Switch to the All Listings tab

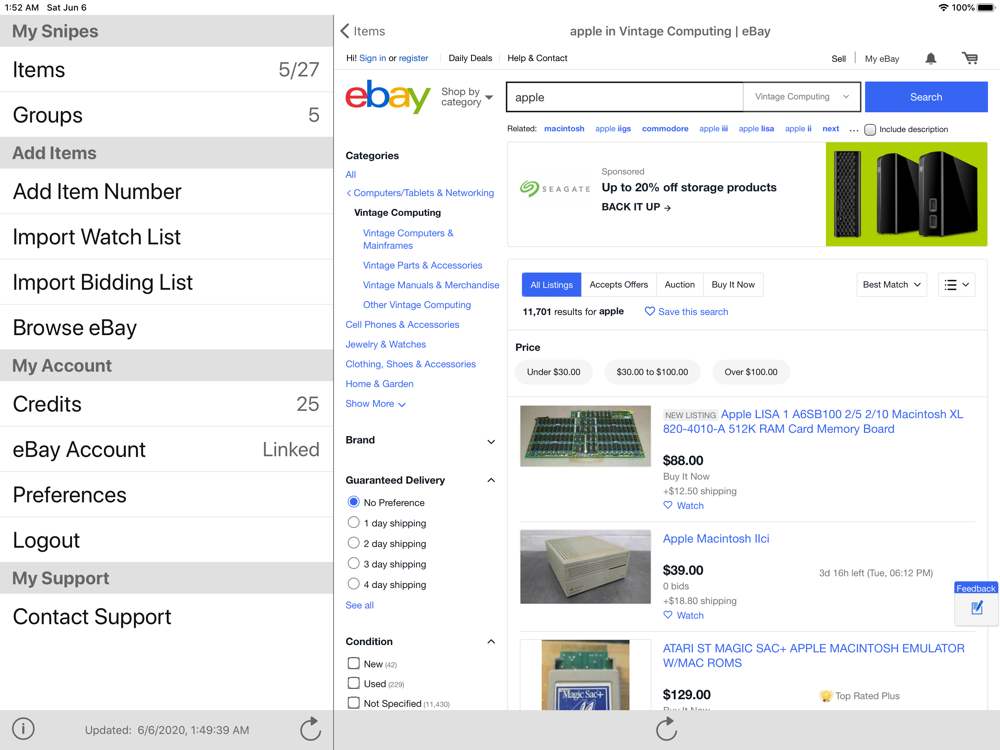[x=551, y=284]
